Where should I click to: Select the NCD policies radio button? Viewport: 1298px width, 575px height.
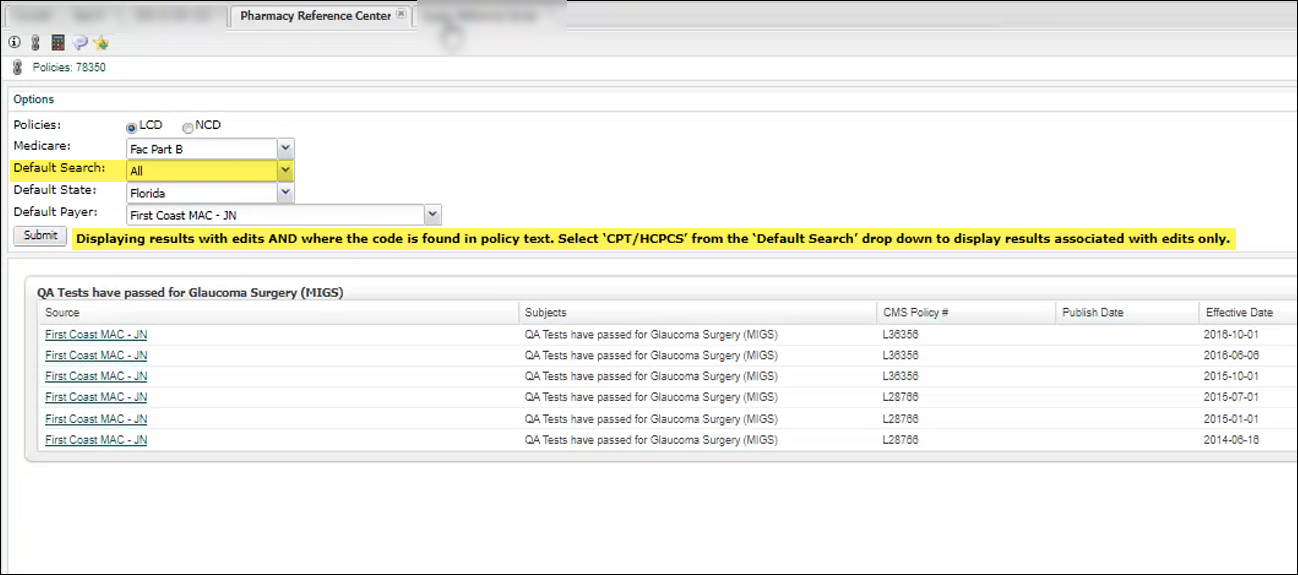click(x=187, y=127)
